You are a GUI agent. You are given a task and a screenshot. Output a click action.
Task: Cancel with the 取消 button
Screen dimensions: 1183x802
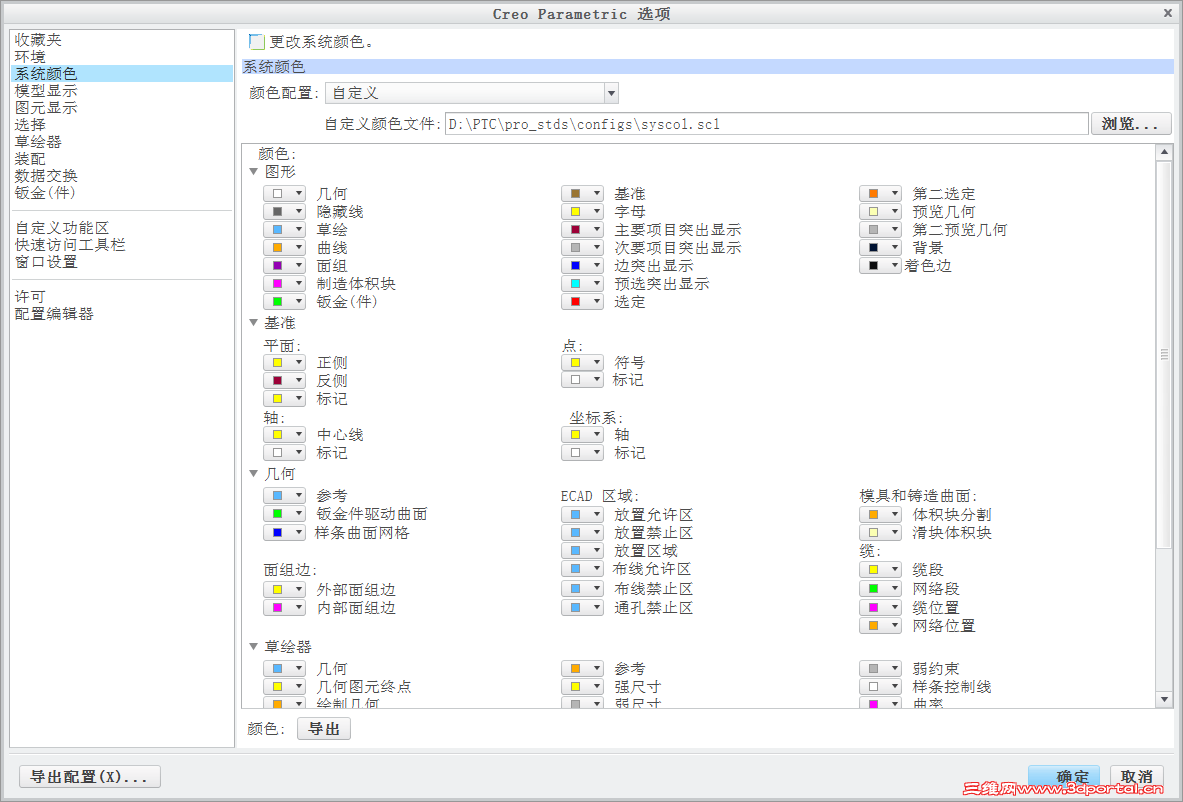(1137, 776)
